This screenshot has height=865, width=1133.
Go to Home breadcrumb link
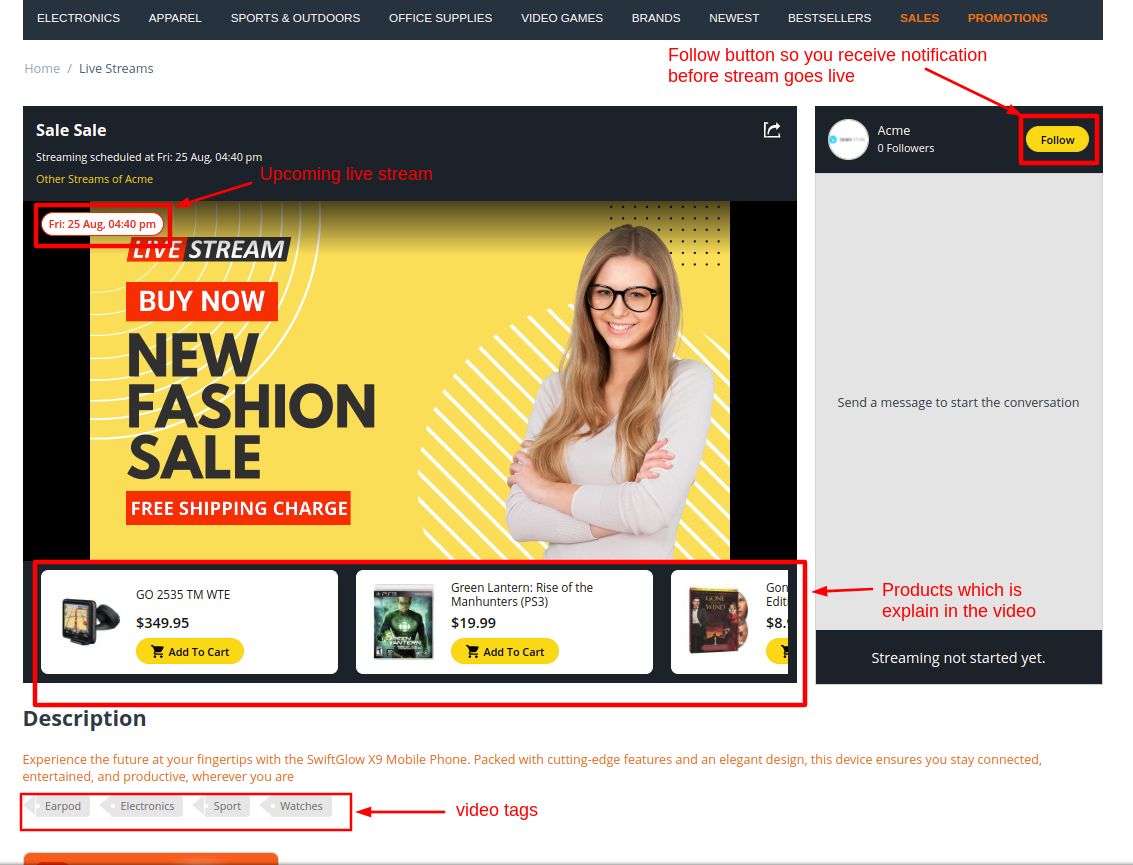(x=42, y=68)
